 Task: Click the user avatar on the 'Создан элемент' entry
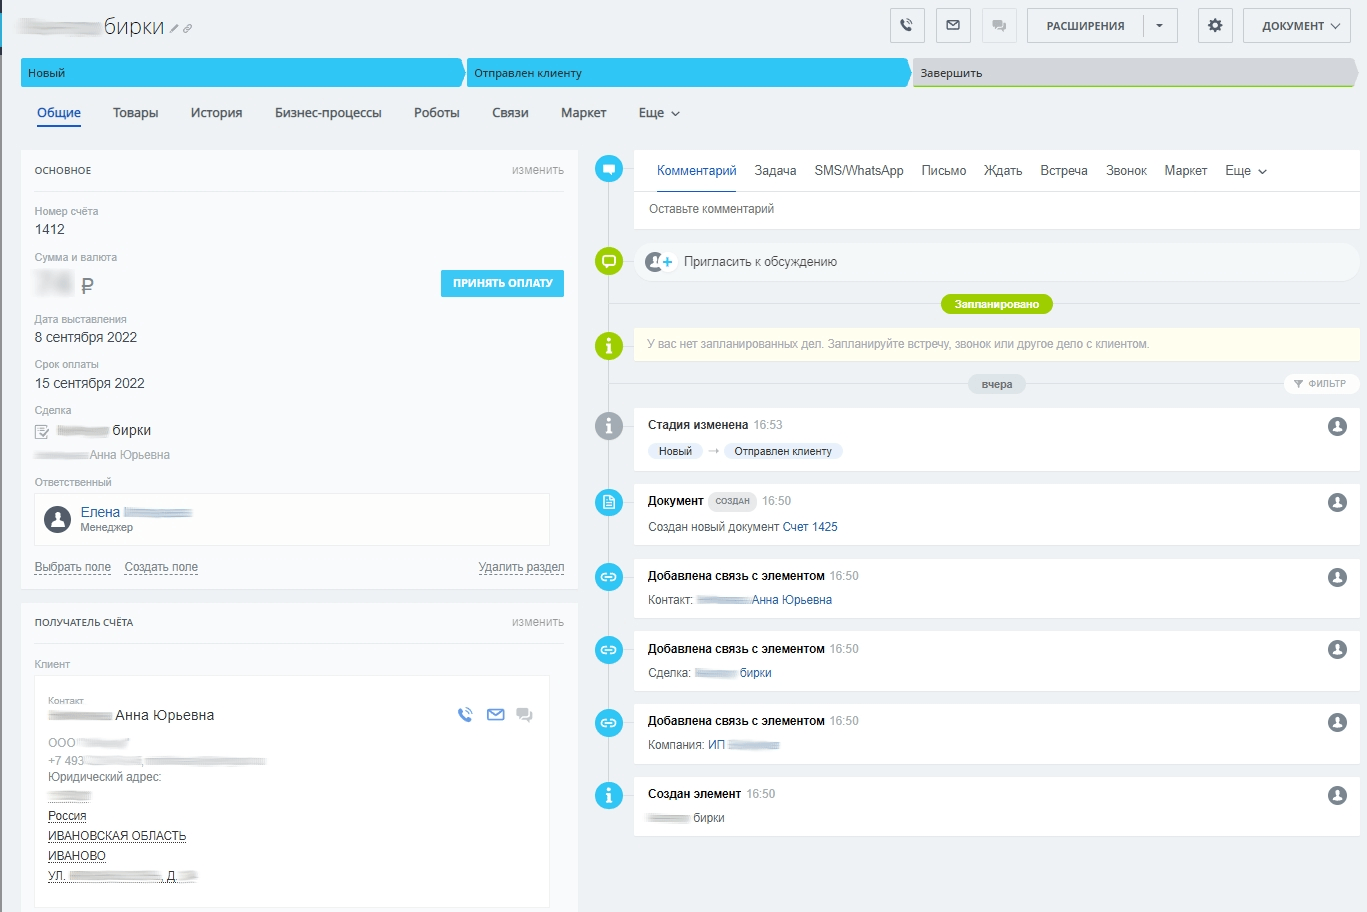[x=1337, y=795]
